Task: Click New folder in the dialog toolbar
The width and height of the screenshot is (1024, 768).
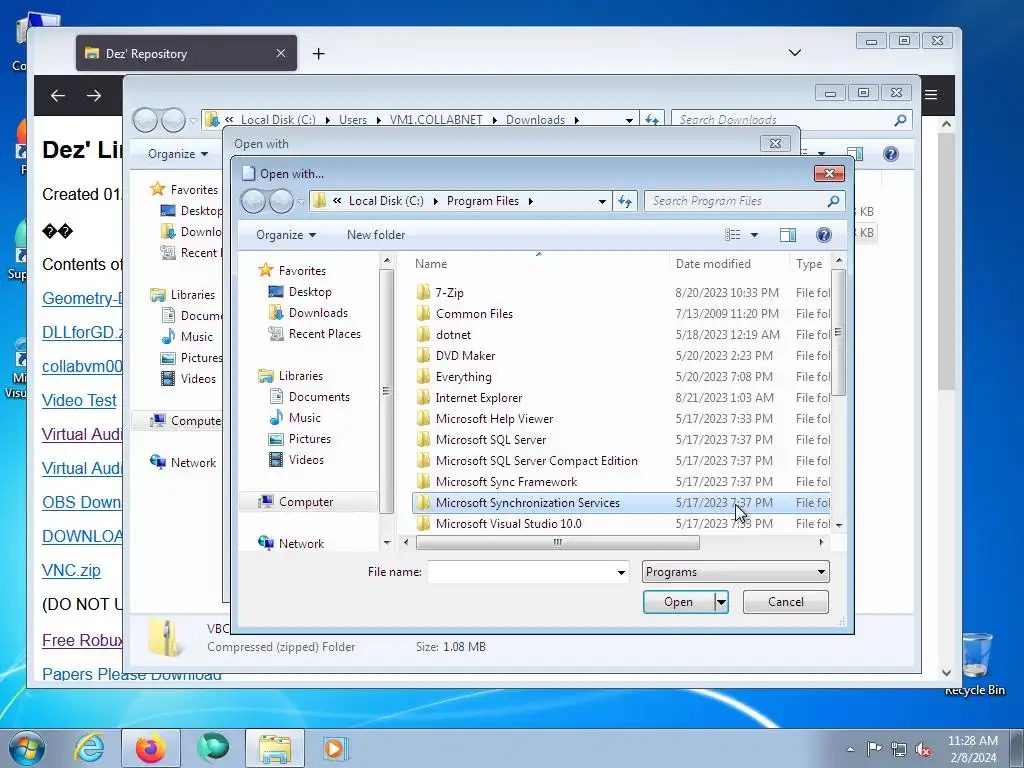Action: [376, 235]
